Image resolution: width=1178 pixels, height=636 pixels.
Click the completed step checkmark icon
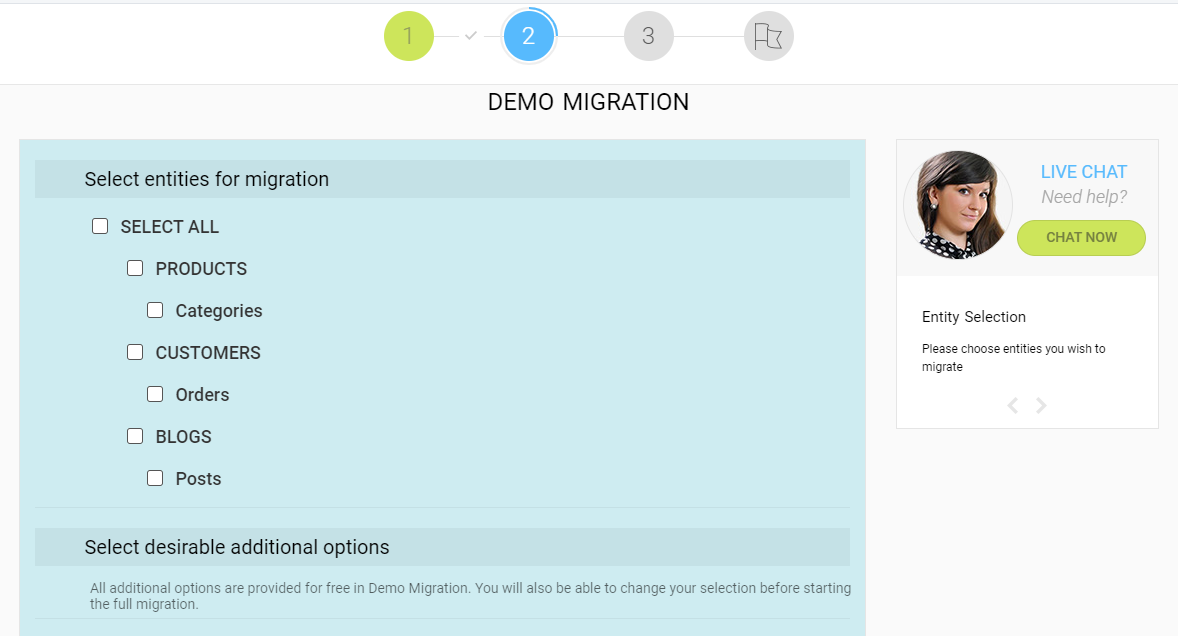pyautogui.click(x=471, y=35)
